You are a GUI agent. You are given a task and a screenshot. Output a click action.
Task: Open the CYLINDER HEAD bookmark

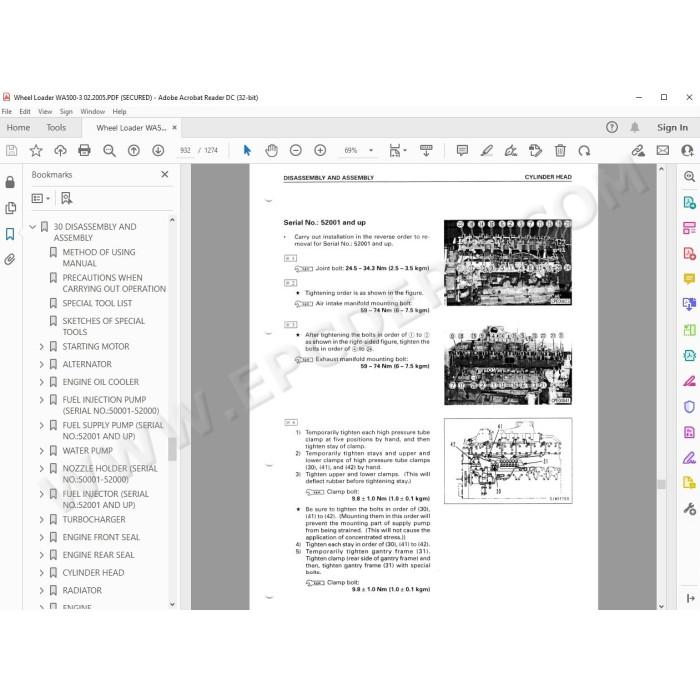pos(93,572)
